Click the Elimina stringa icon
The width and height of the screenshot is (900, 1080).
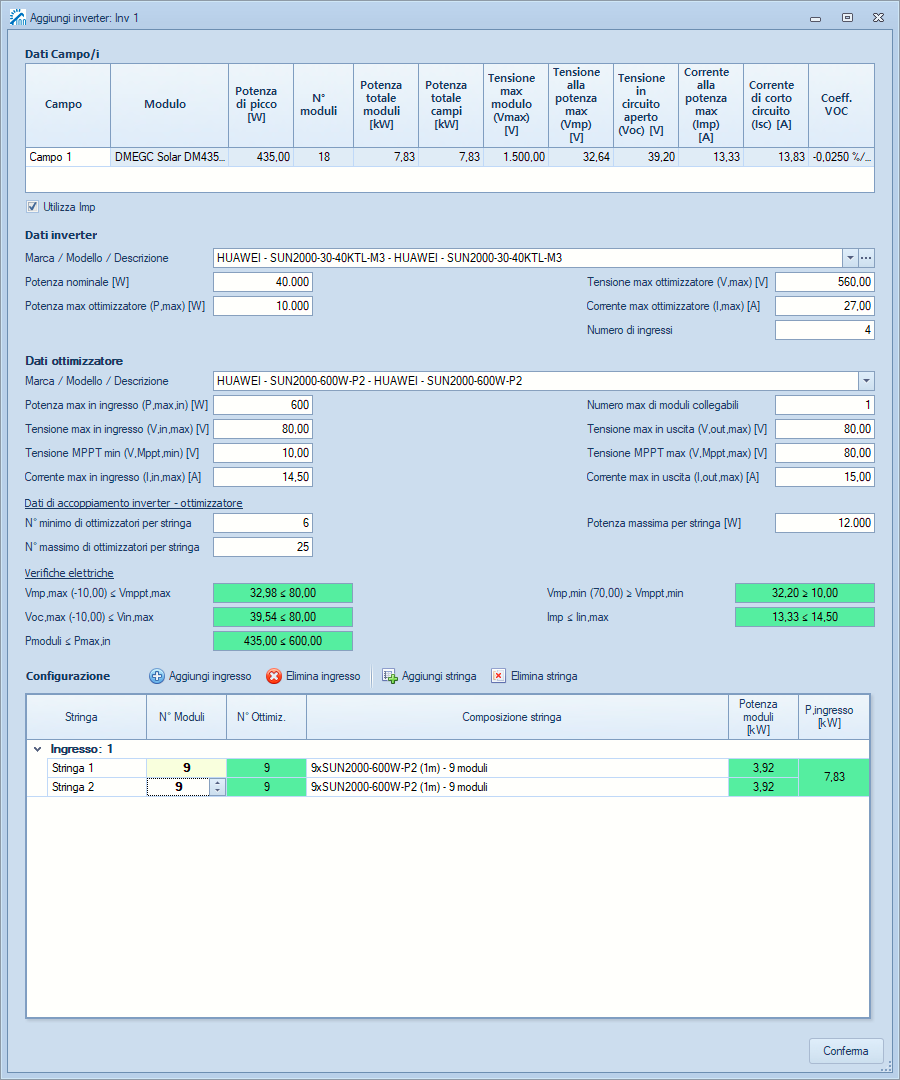point(498,676)
